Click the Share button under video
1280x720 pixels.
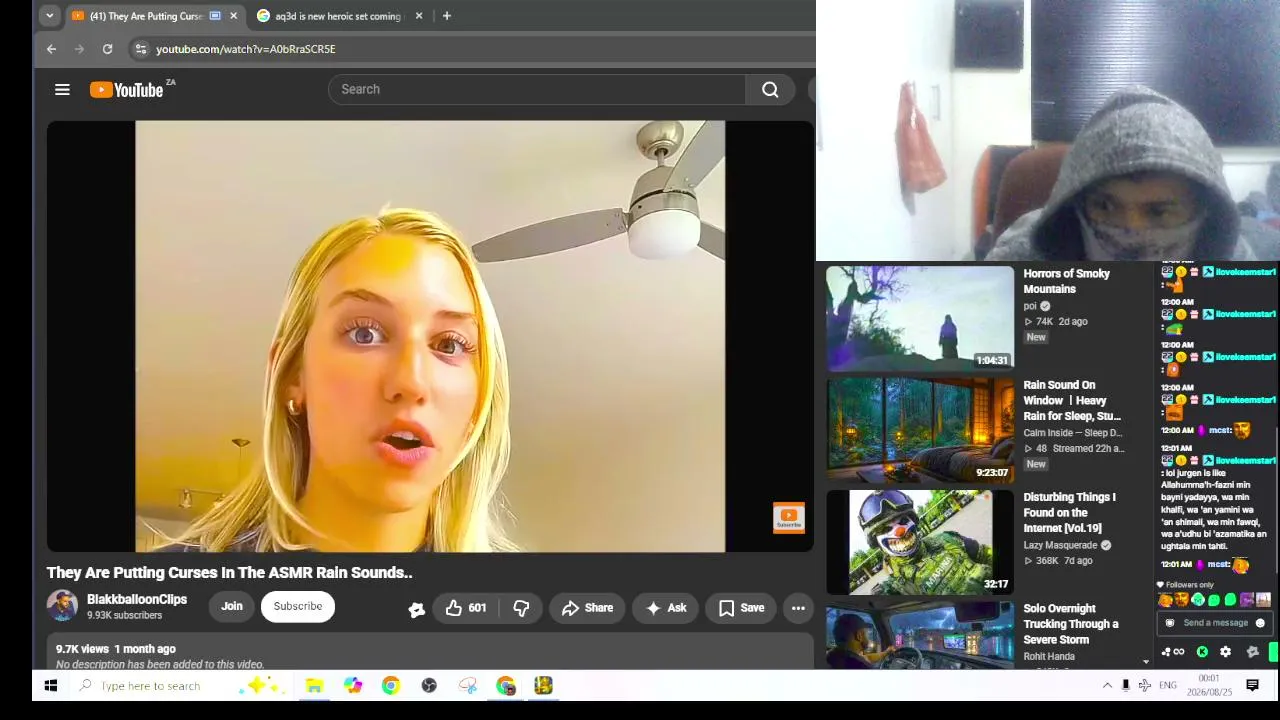click(587, 608)
